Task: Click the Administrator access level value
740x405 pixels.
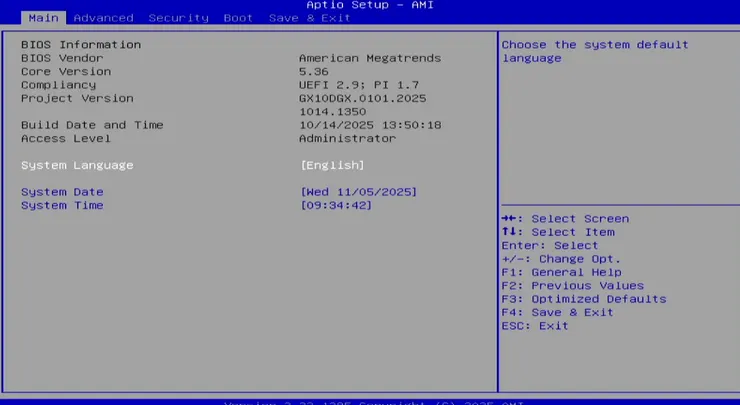Action: click(347, 138)
